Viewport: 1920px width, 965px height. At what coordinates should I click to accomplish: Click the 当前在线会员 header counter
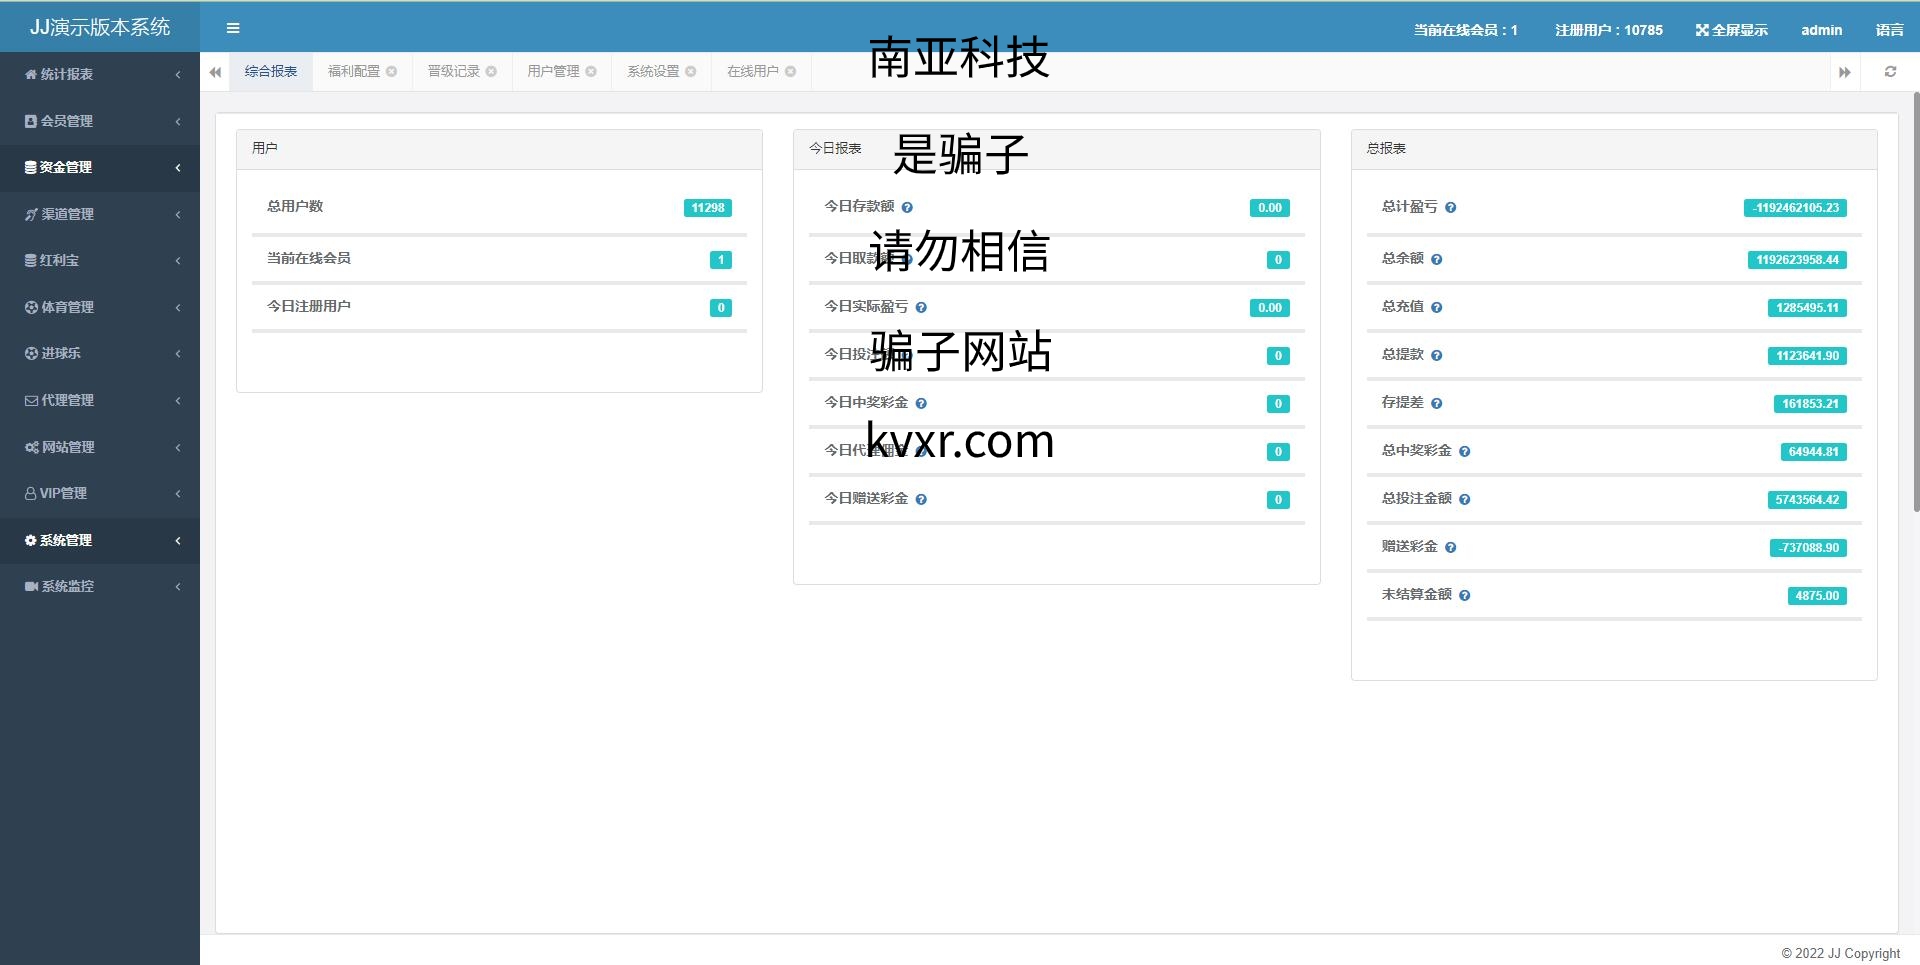point(1465,30)
